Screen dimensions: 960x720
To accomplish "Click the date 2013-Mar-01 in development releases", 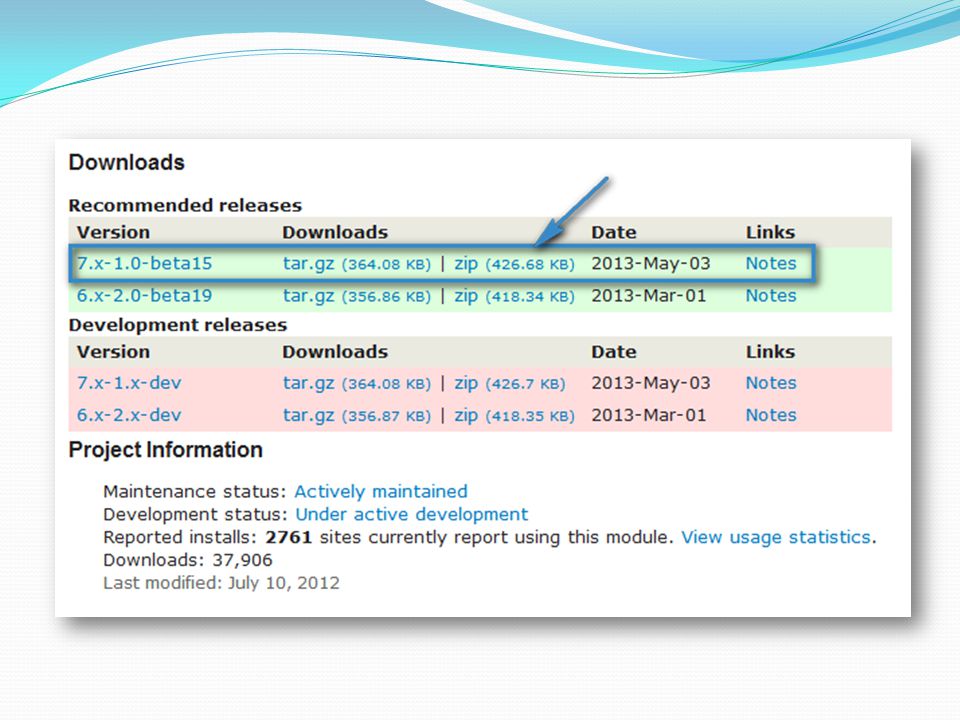I will point(649,415).
